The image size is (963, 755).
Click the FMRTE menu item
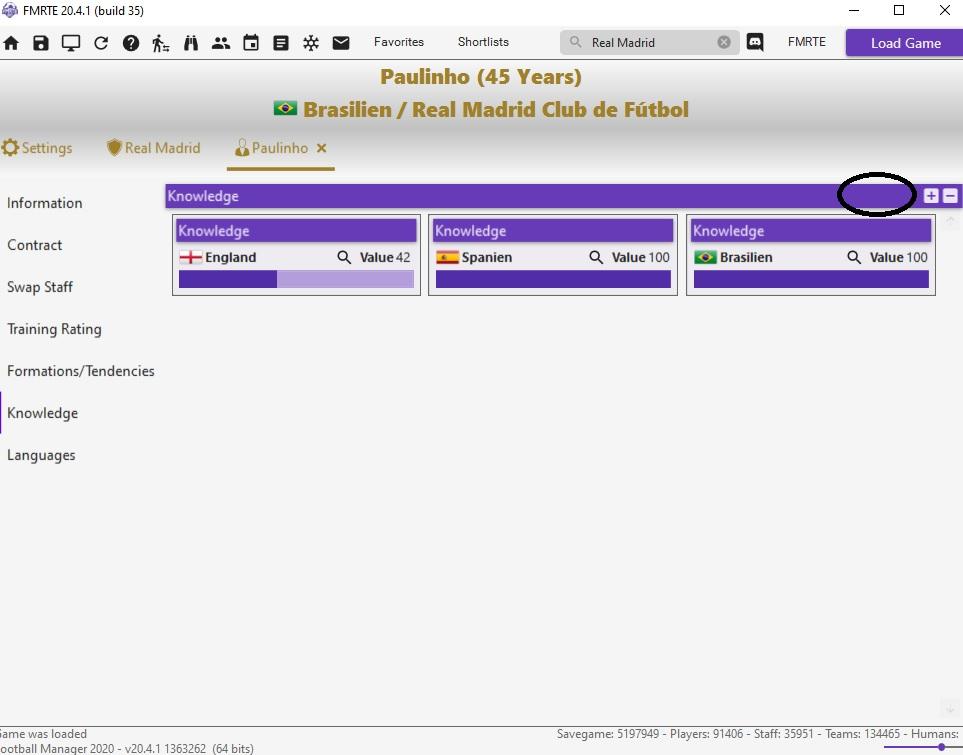click(806, 42)
